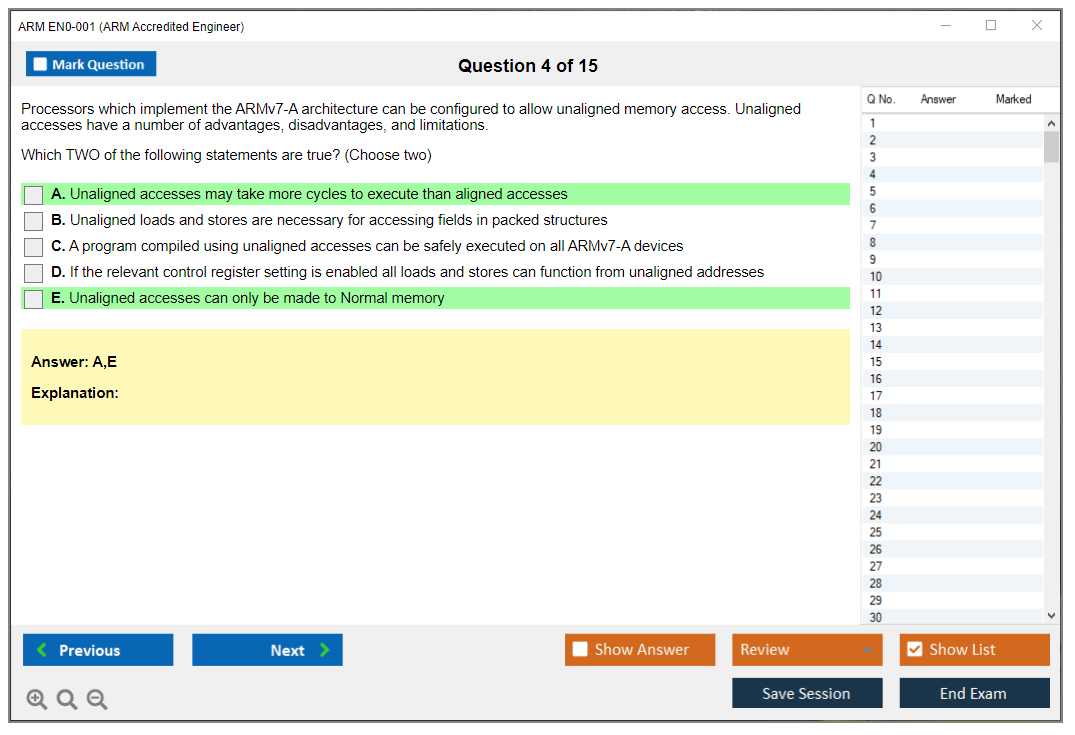Select question 10 in the list

tap(876, 277)
